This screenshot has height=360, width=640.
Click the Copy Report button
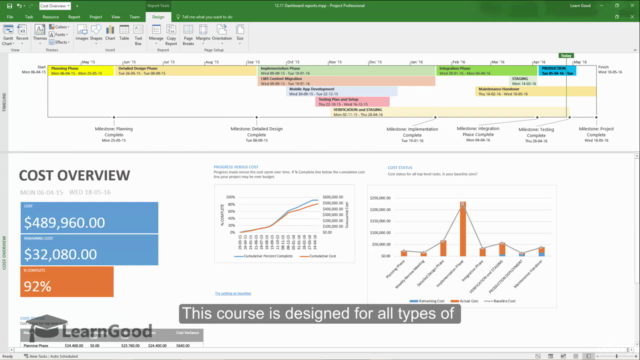click(x=171, y=35)
